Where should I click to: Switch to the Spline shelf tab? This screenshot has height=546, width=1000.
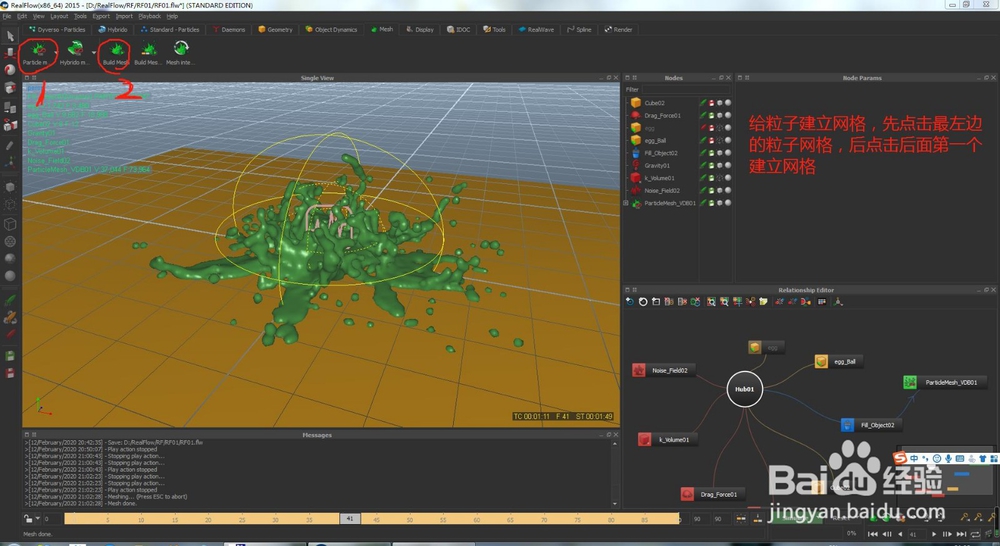coord(579,29)
